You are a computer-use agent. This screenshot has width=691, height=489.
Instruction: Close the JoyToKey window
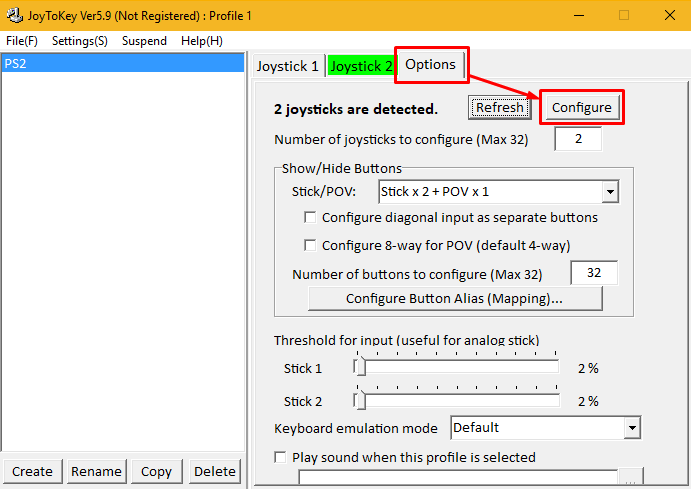pyautogui.click(x=670, y=15)
